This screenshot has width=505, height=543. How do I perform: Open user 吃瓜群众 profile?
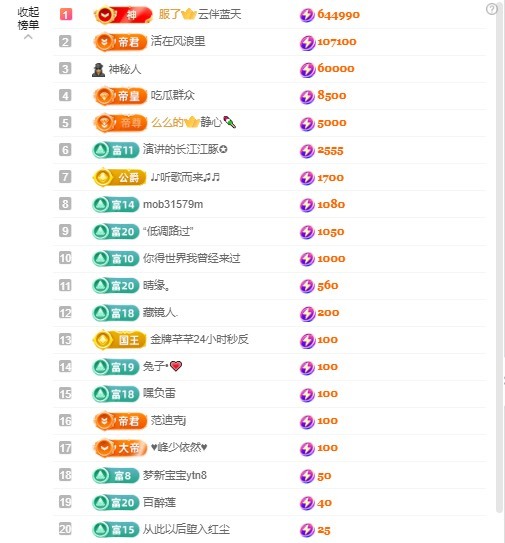172,95
